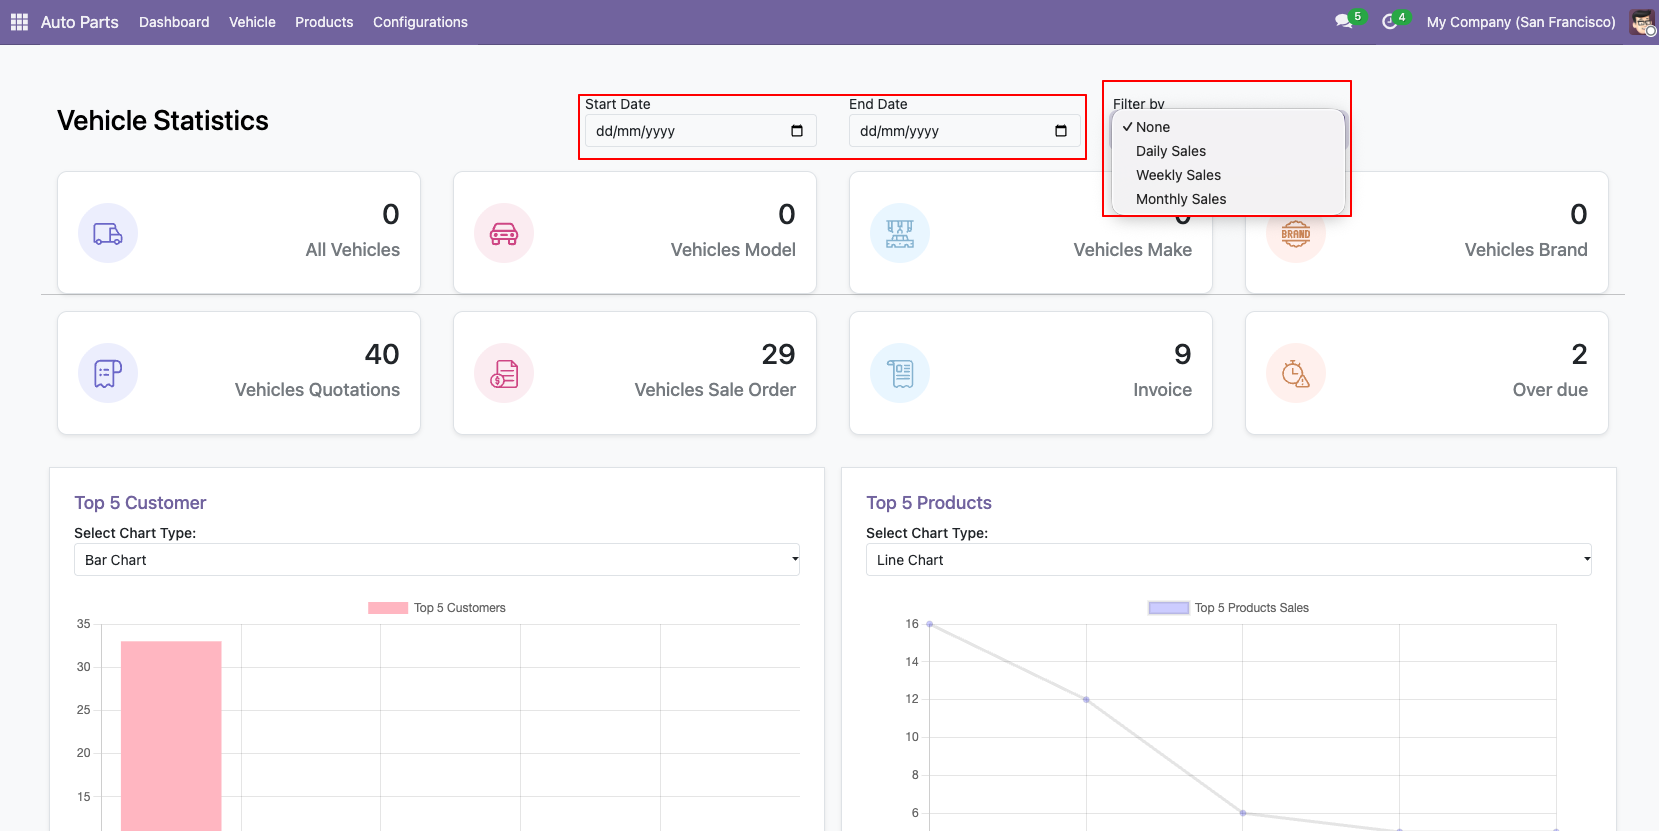Open the chat messages icon

point(1343,22)
